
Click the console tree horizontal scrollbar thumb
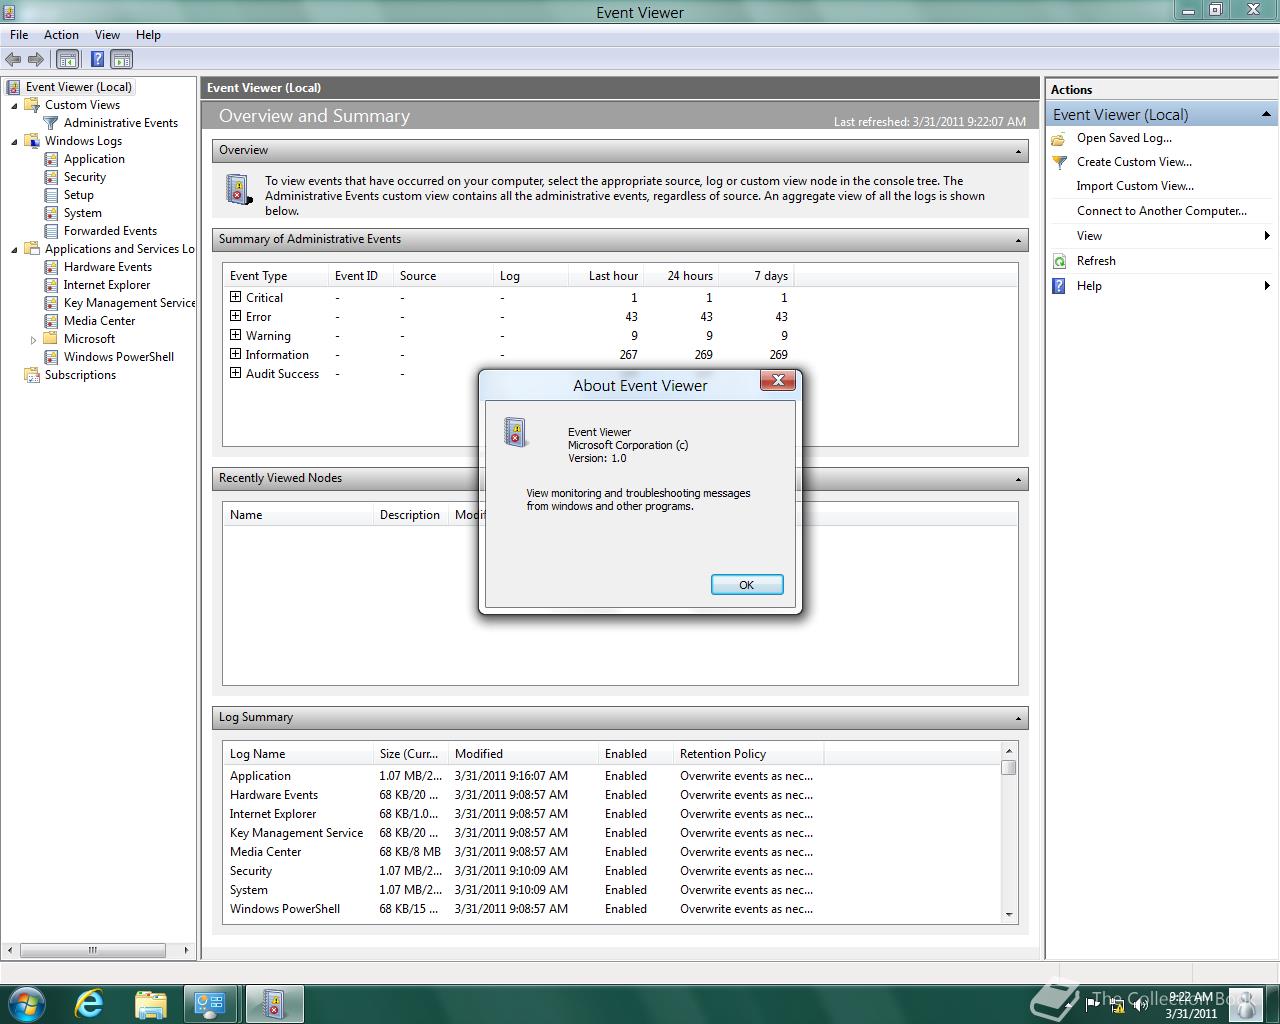point(92,950)
